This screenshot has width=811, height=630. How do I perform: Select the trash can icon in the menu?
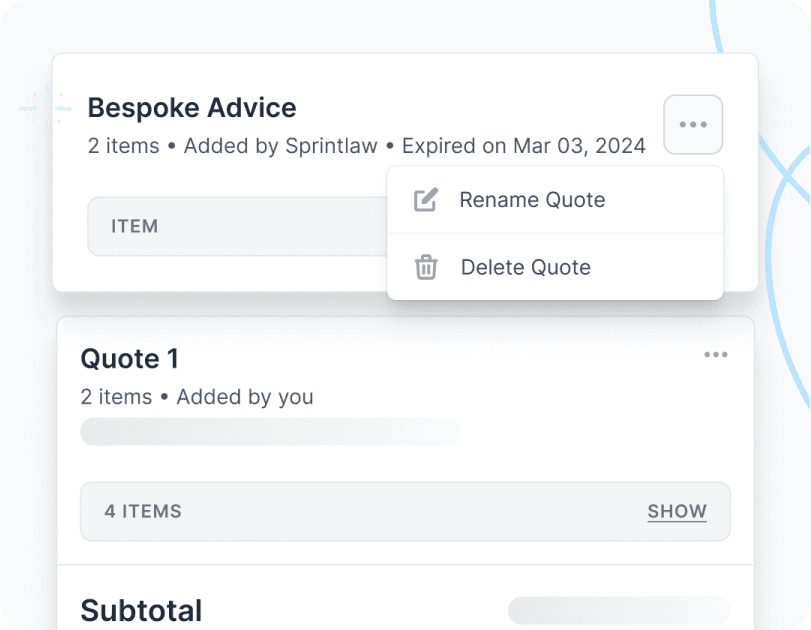pyautogui.click(x=426, y=267)
